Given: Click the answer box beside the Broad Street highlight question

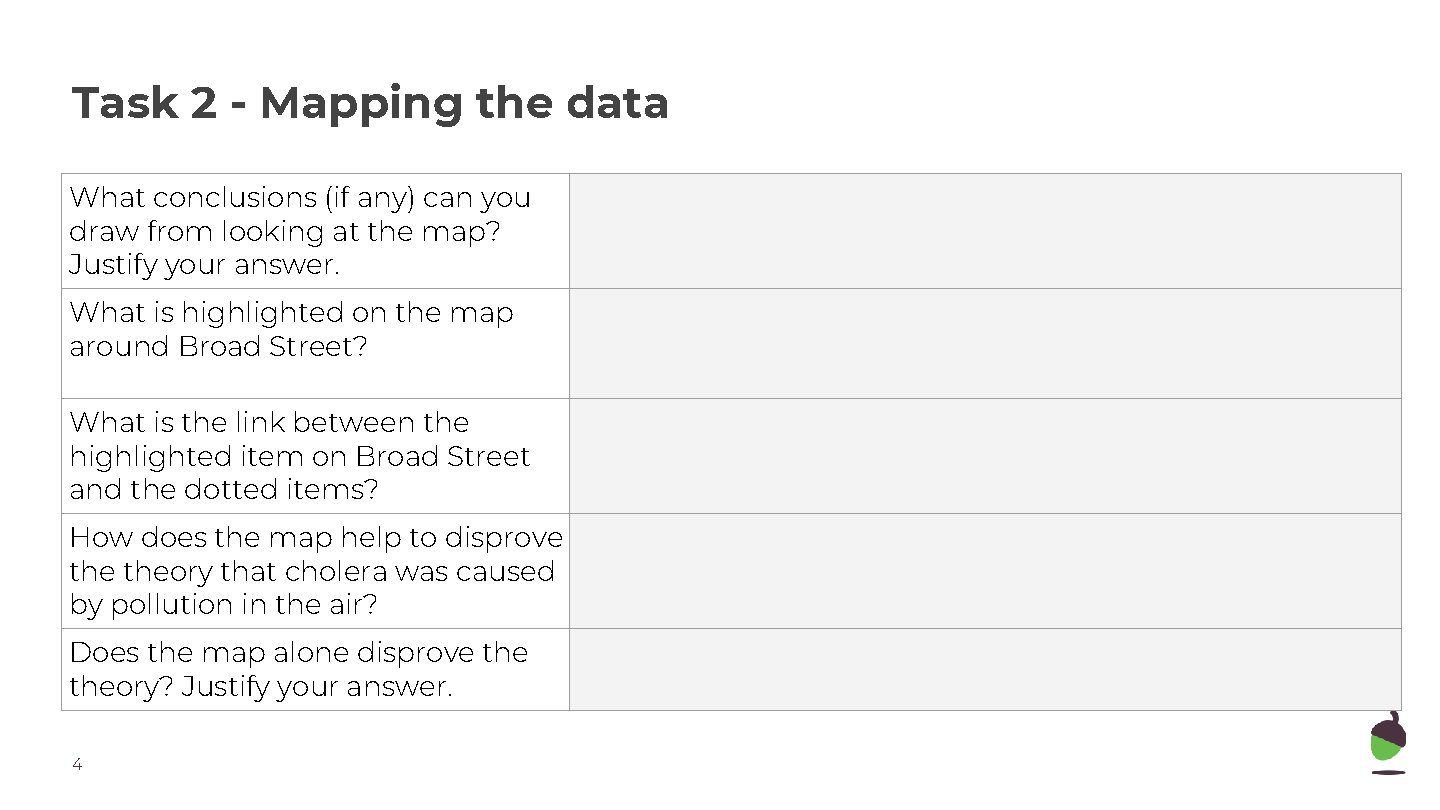Looking at the screenshot, I should [x=984, y=344].
